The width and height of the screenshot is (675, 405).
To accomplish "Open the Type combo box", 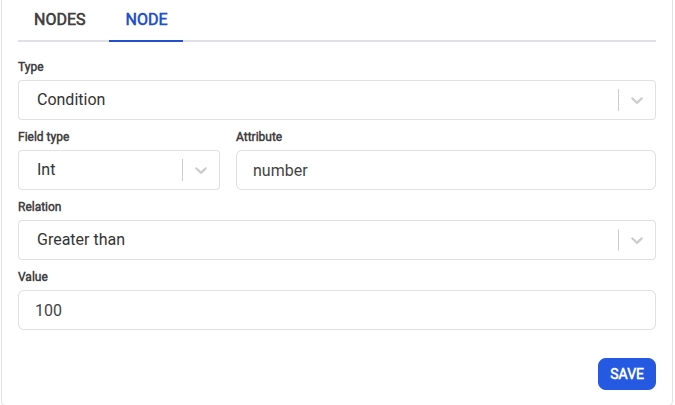I will [x=320, y=100].
